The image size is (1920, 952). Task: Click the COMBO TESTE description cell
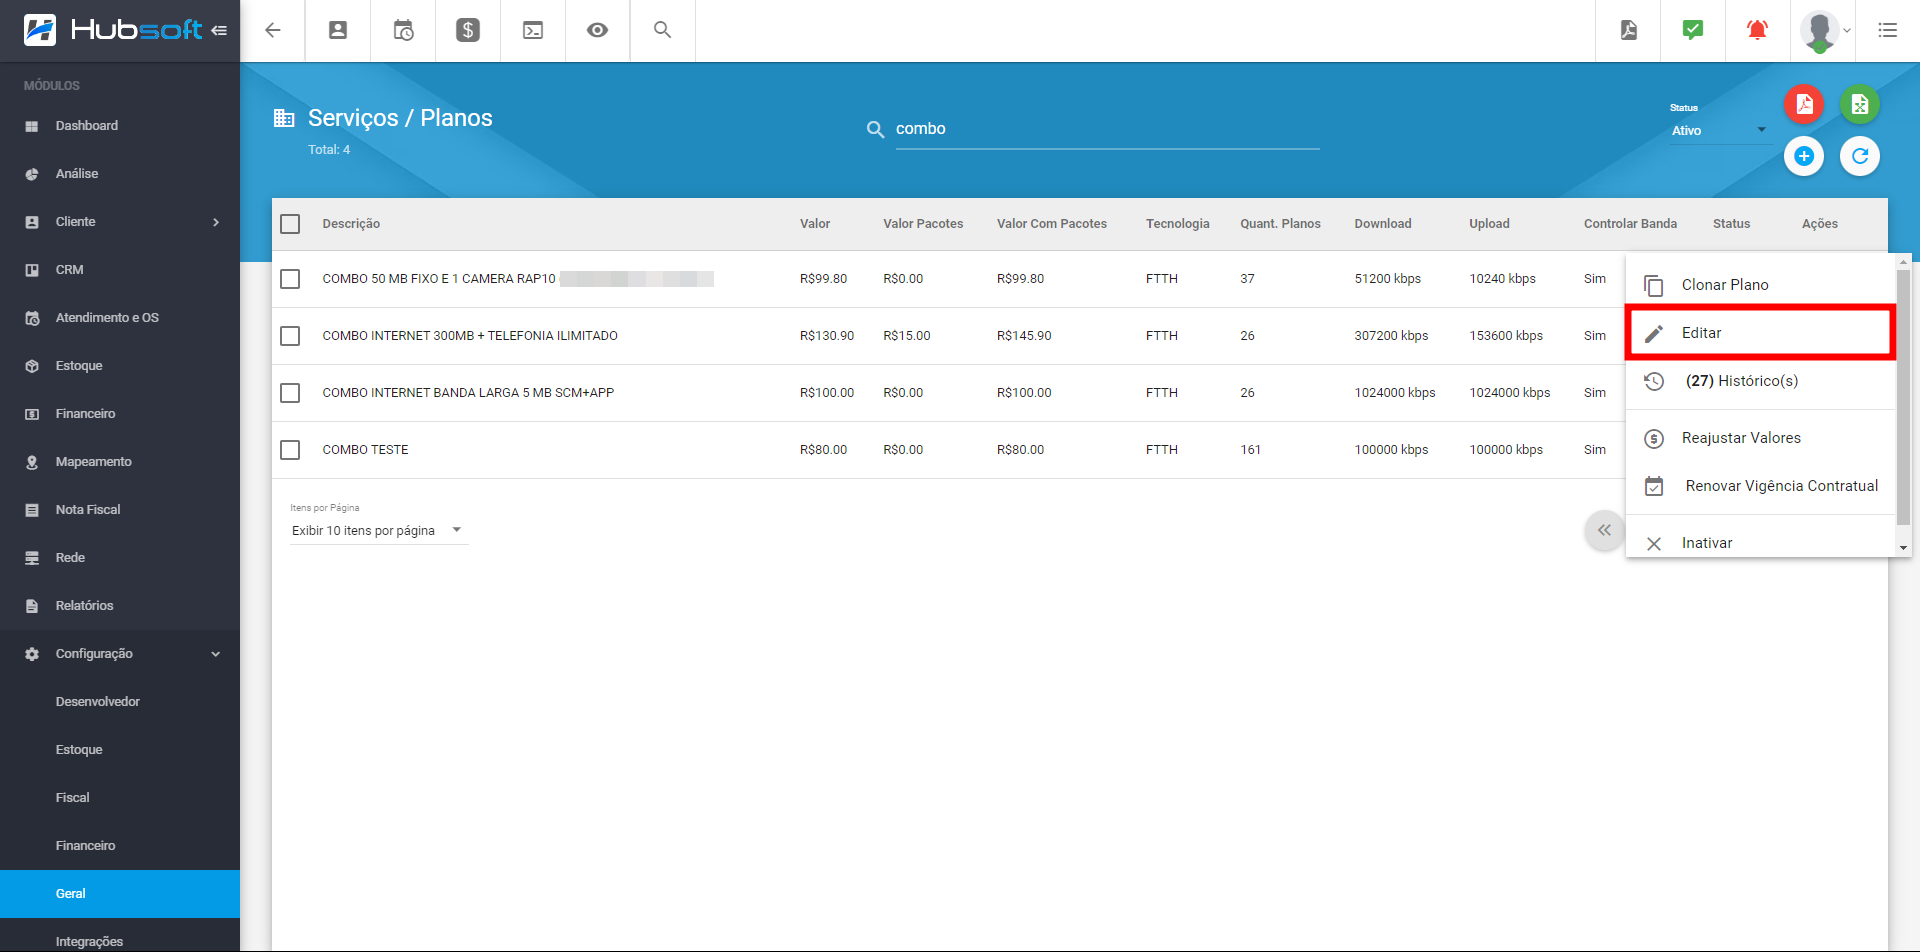[365, 450]
